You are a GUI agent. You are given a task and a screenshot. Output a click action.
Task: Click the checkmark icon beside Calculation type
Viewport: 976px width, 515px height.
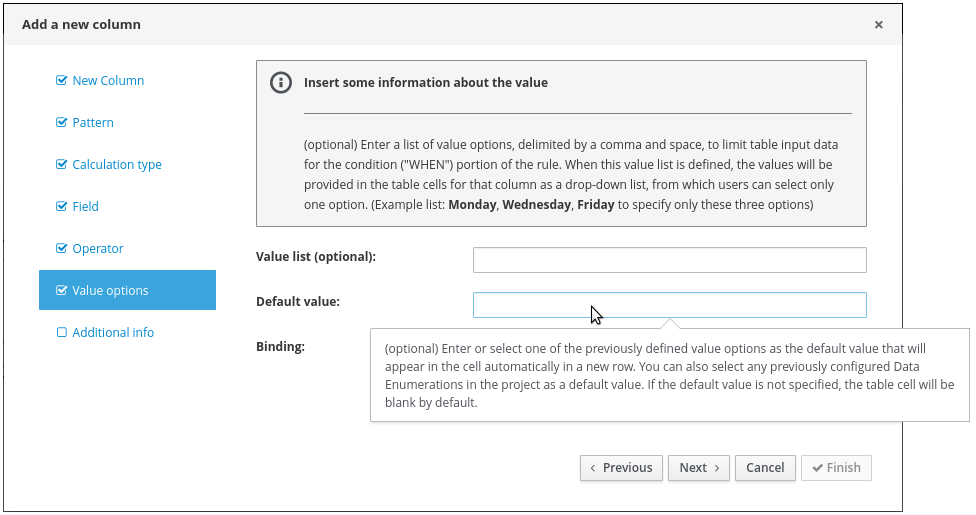click(62, 165)
